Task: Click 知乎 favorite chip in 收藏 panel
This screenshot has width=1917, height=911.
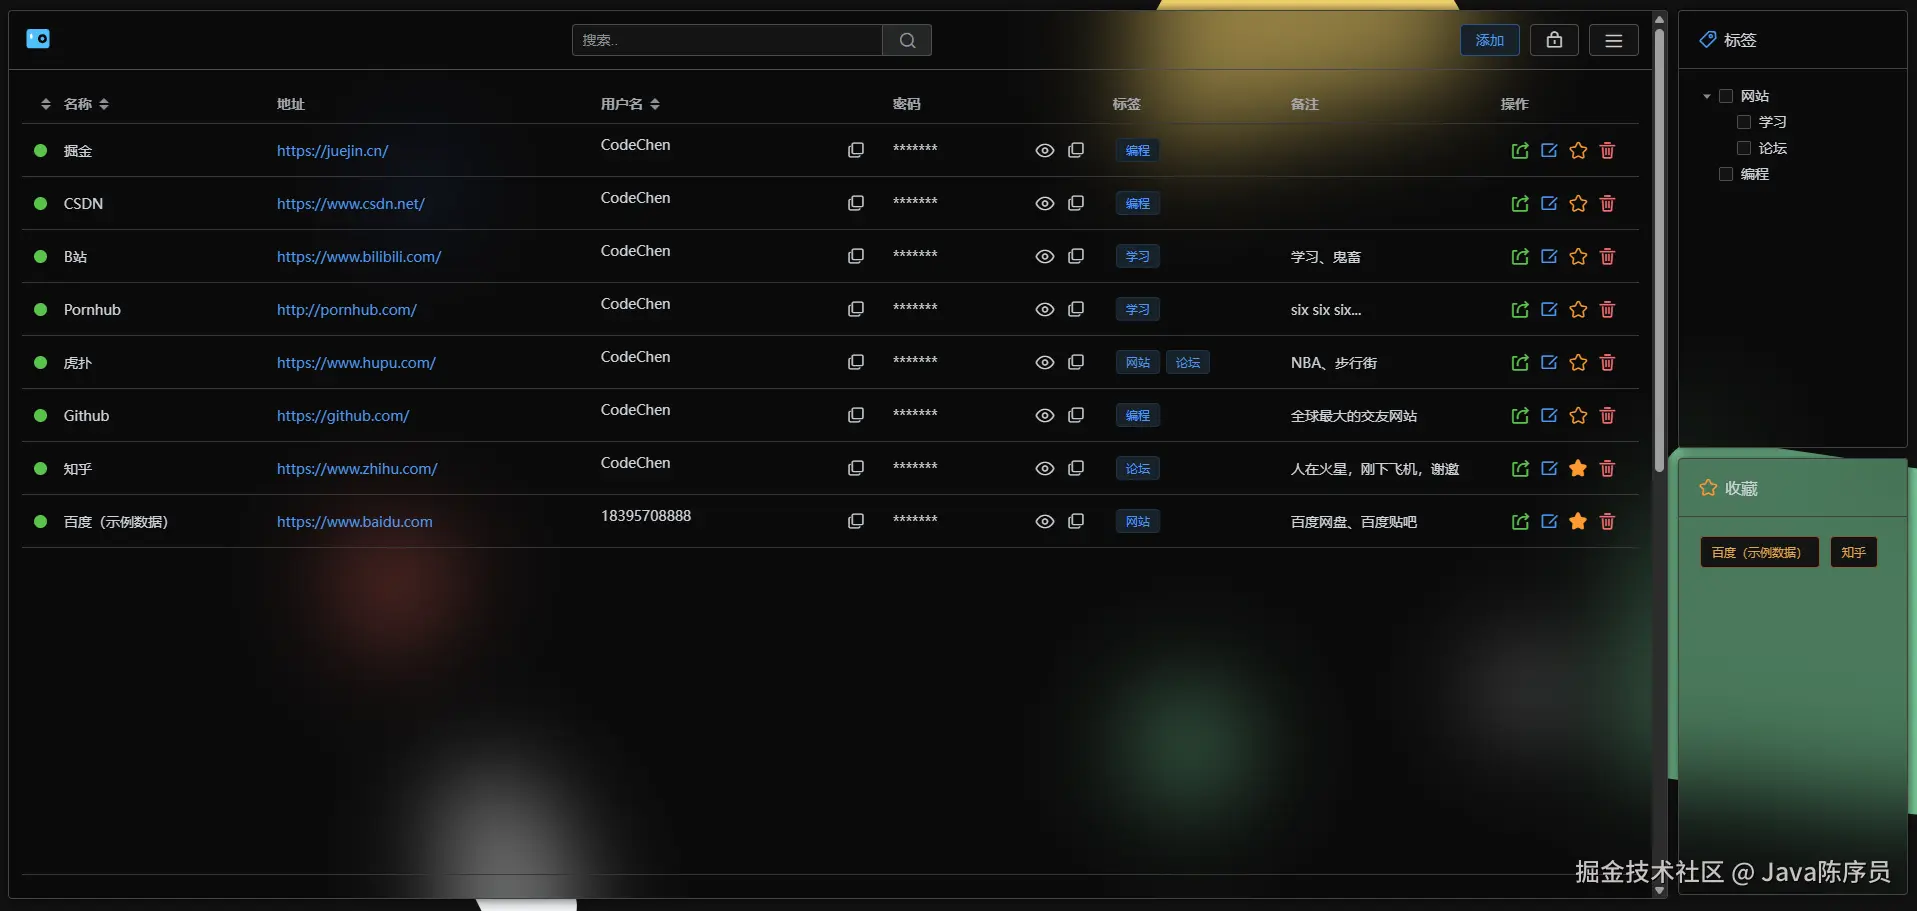Action: [x=1854, y=552]
